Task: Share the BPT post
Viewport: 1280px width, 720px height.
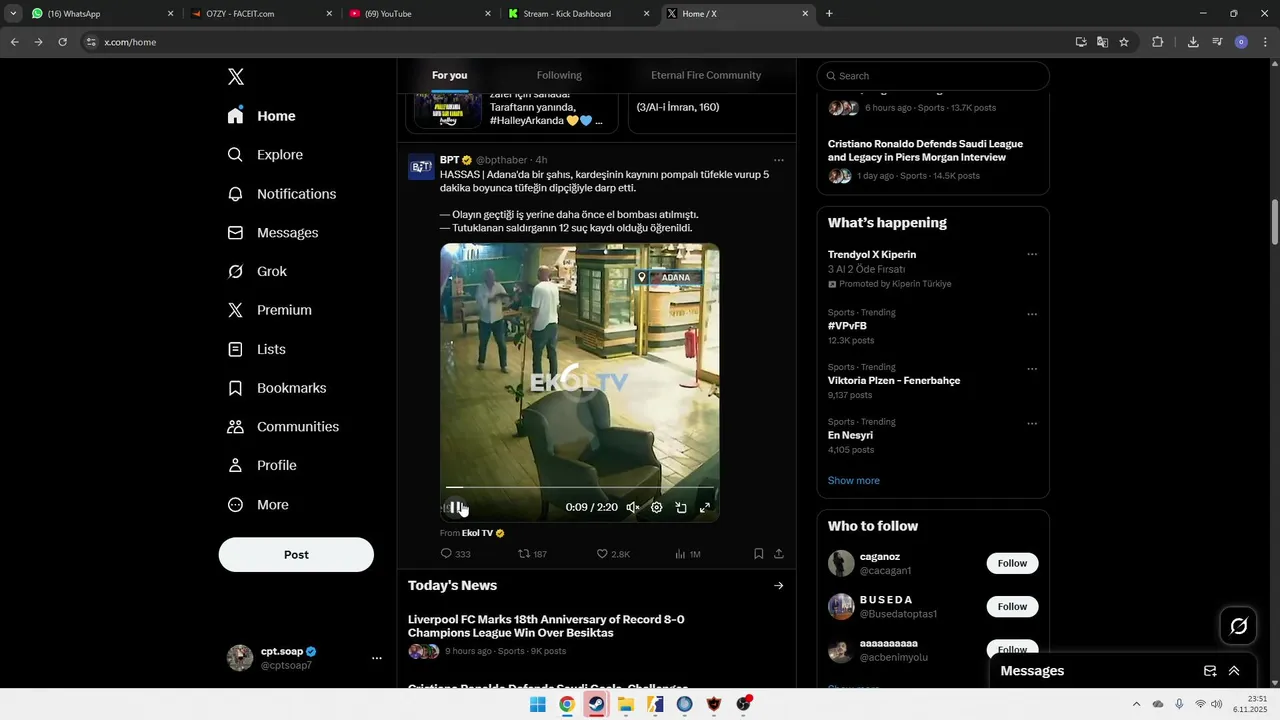Action: 779,554
